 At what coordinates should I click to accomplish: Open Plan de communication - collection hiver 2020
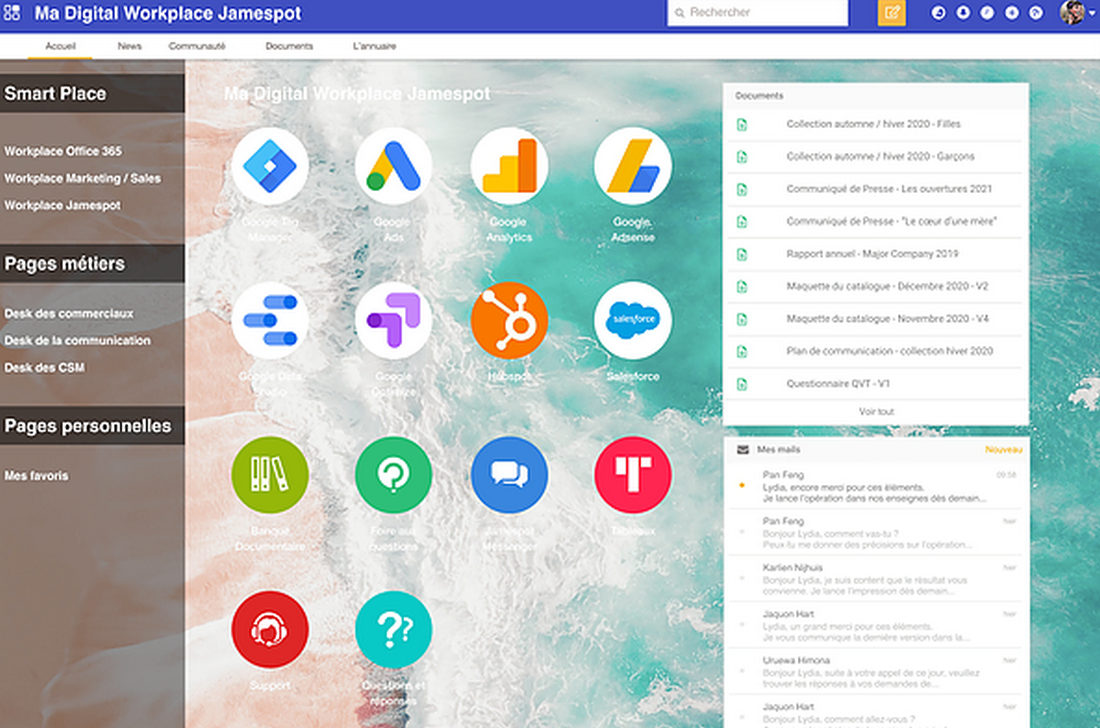tap(890, 351)
